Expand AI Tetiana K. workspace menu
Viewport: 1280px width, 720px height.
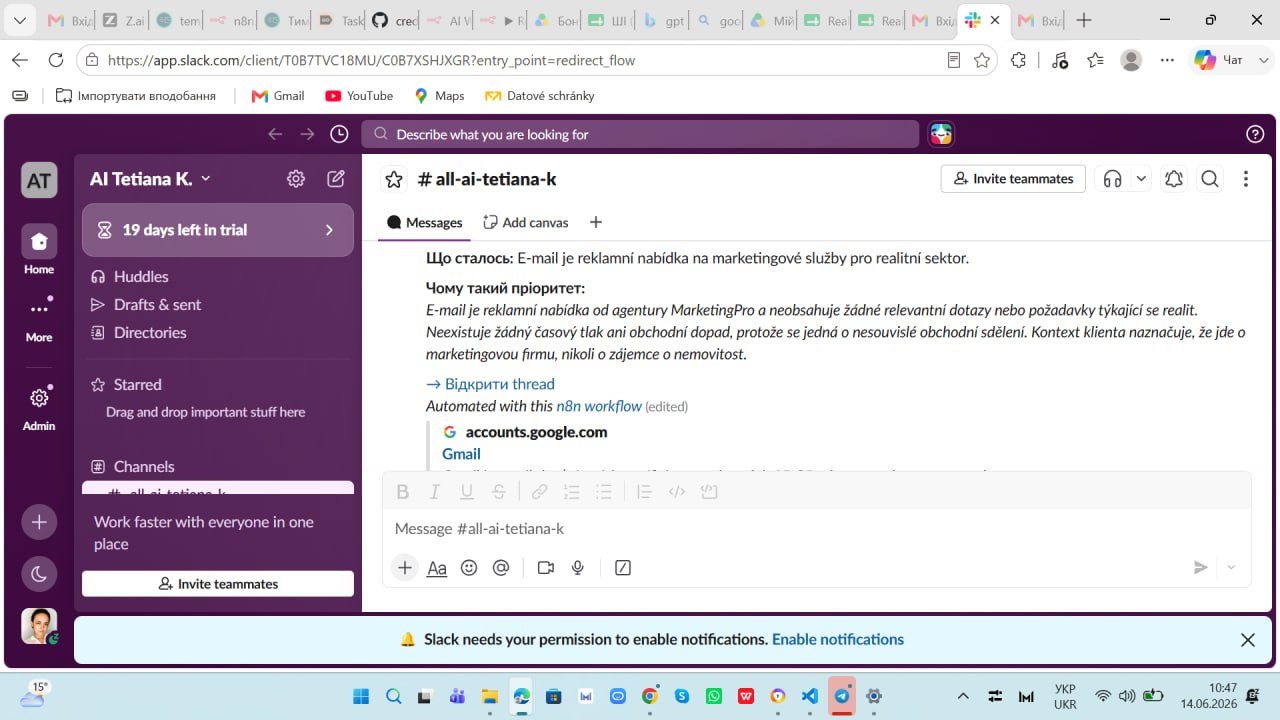pyautogui.click(x=151, y=179)
